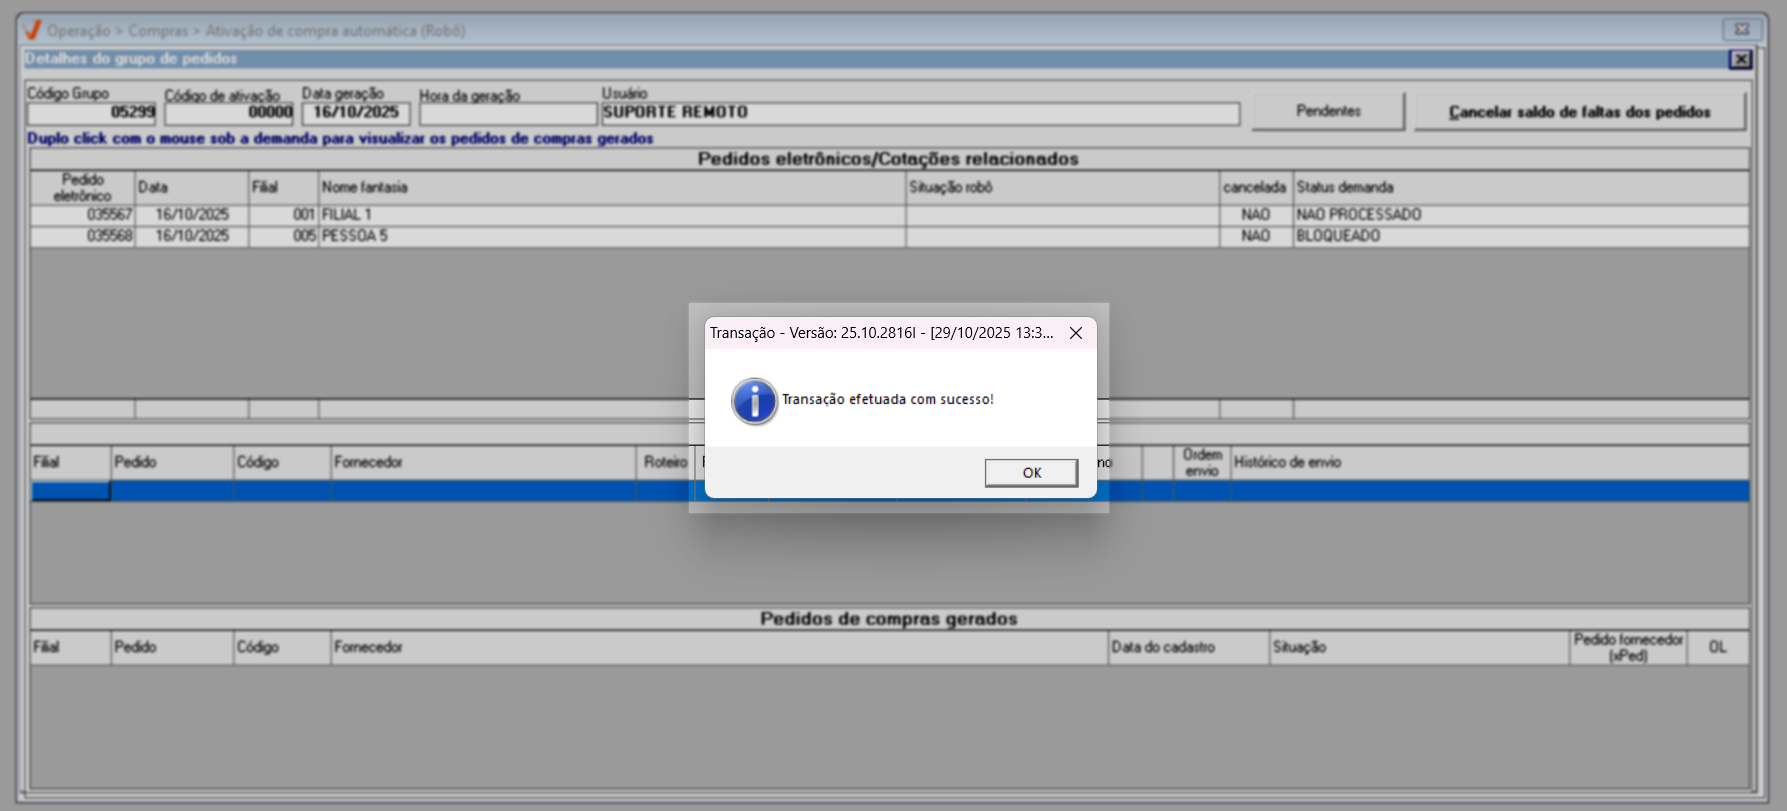Click BLOQUEADO status cell
The width and height of the screenshot is (1787, 811).
(x=1521, y=236)
